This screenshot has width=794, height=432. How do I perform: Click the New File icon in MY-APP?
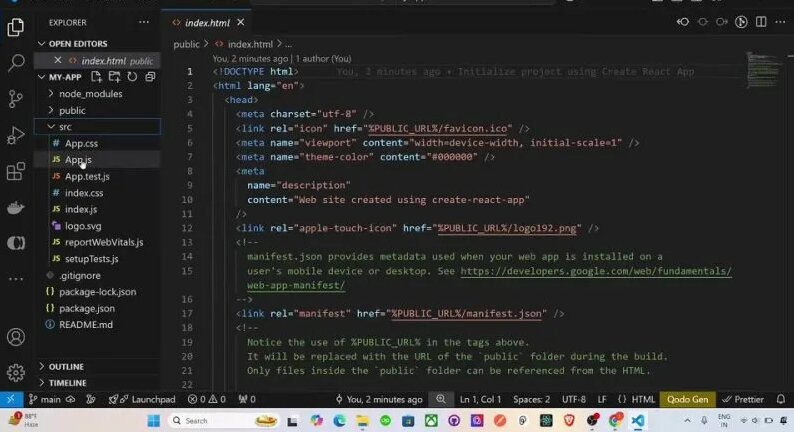pos(96,76)
